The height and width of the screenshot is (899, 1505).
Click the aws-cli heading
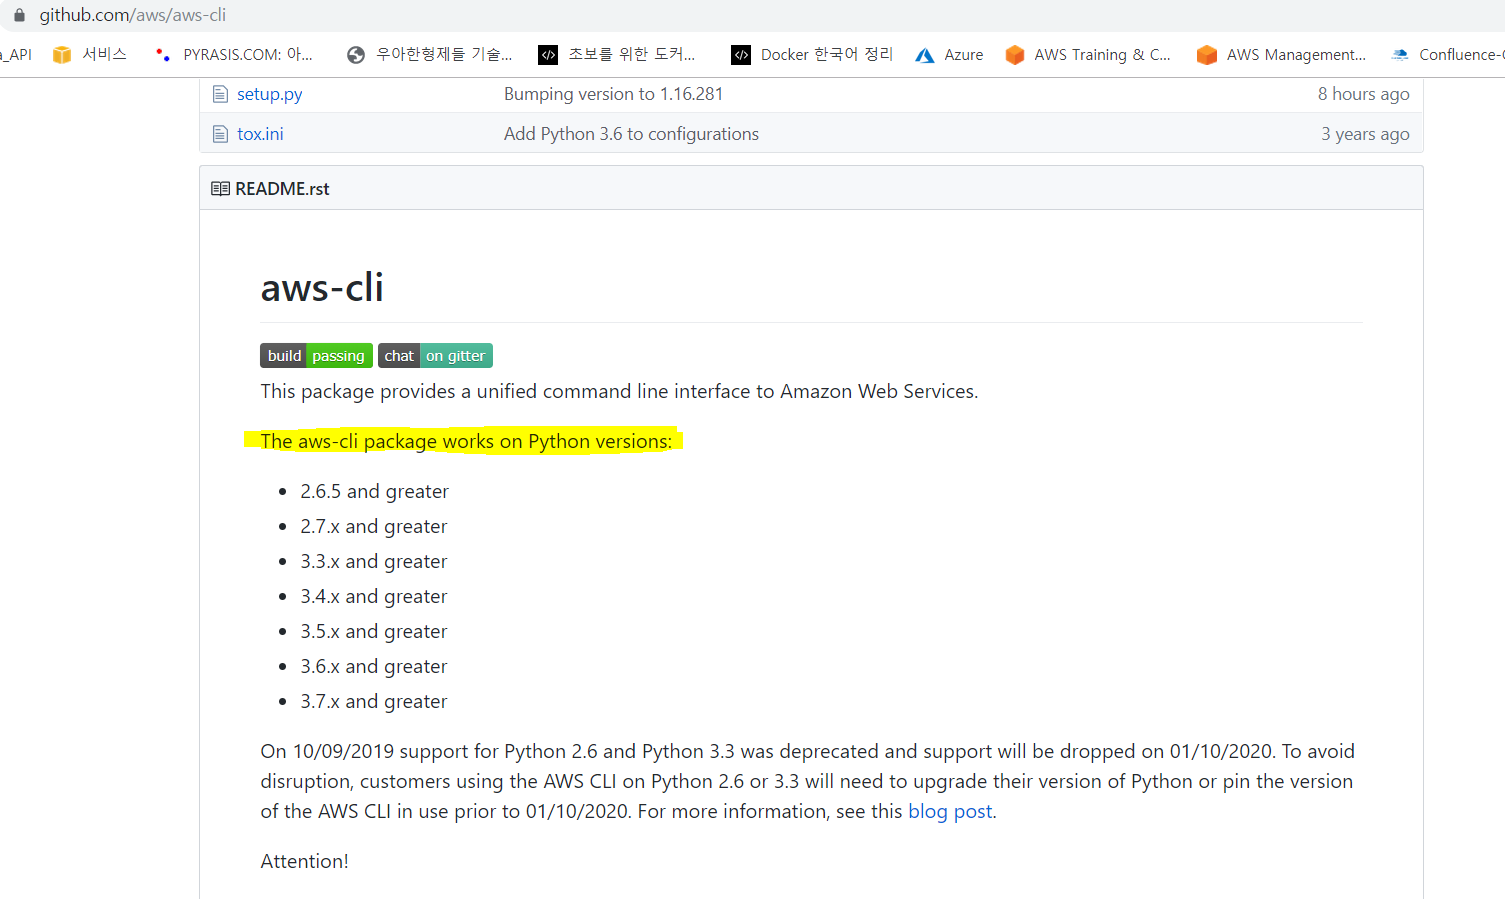[x=322, y=288]
